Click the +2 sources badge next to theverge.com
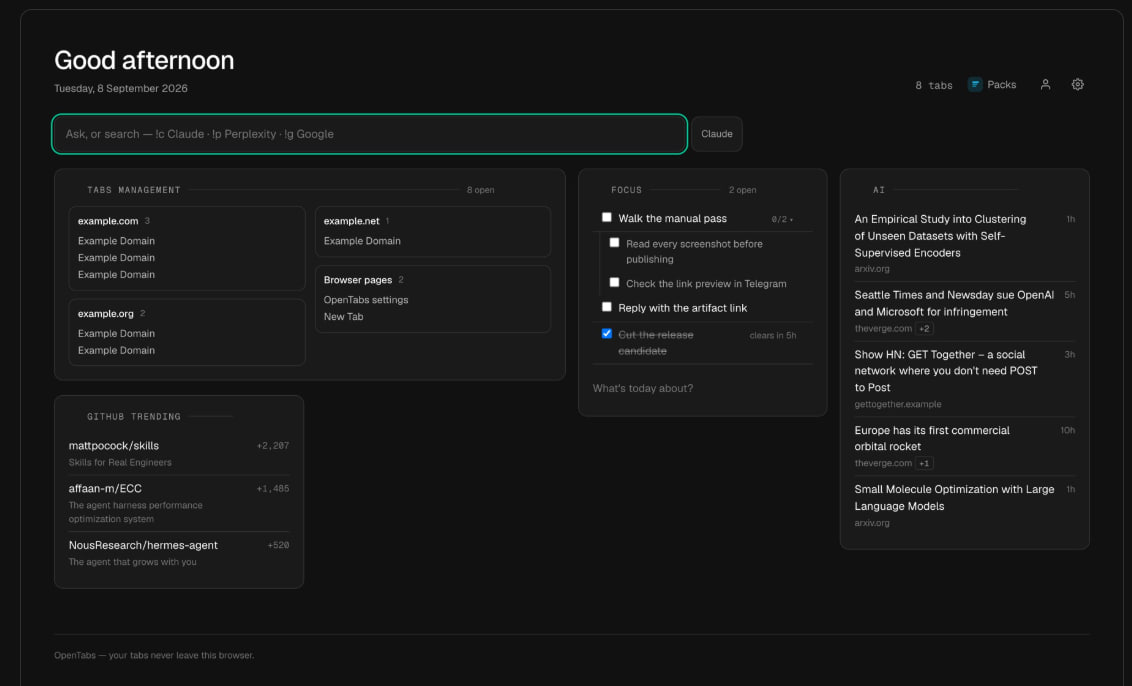The image size is (1132, 686). [924, 329]
